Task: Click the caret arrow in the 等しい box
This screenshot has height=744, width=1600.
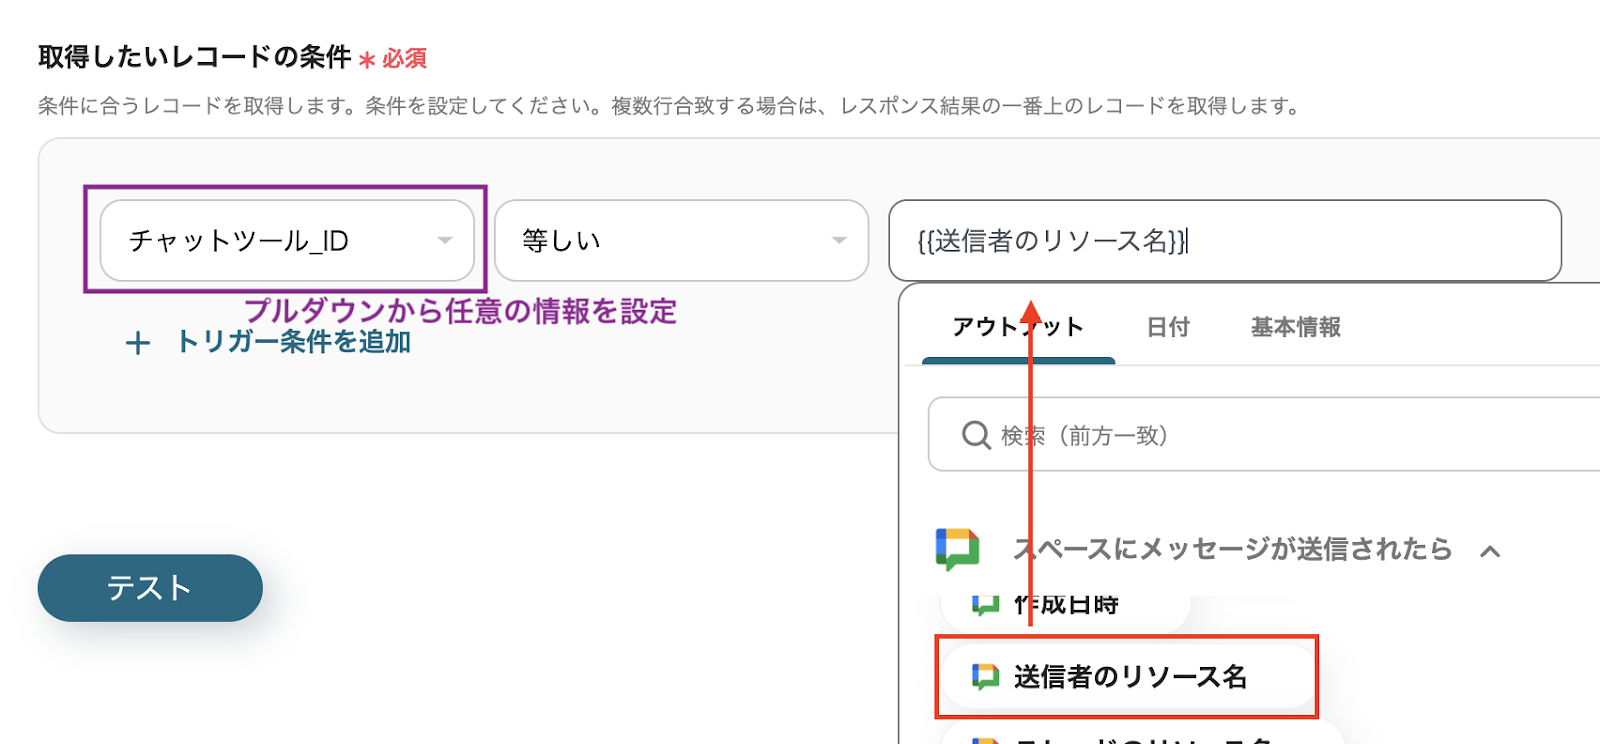Action: coord(839,240)
